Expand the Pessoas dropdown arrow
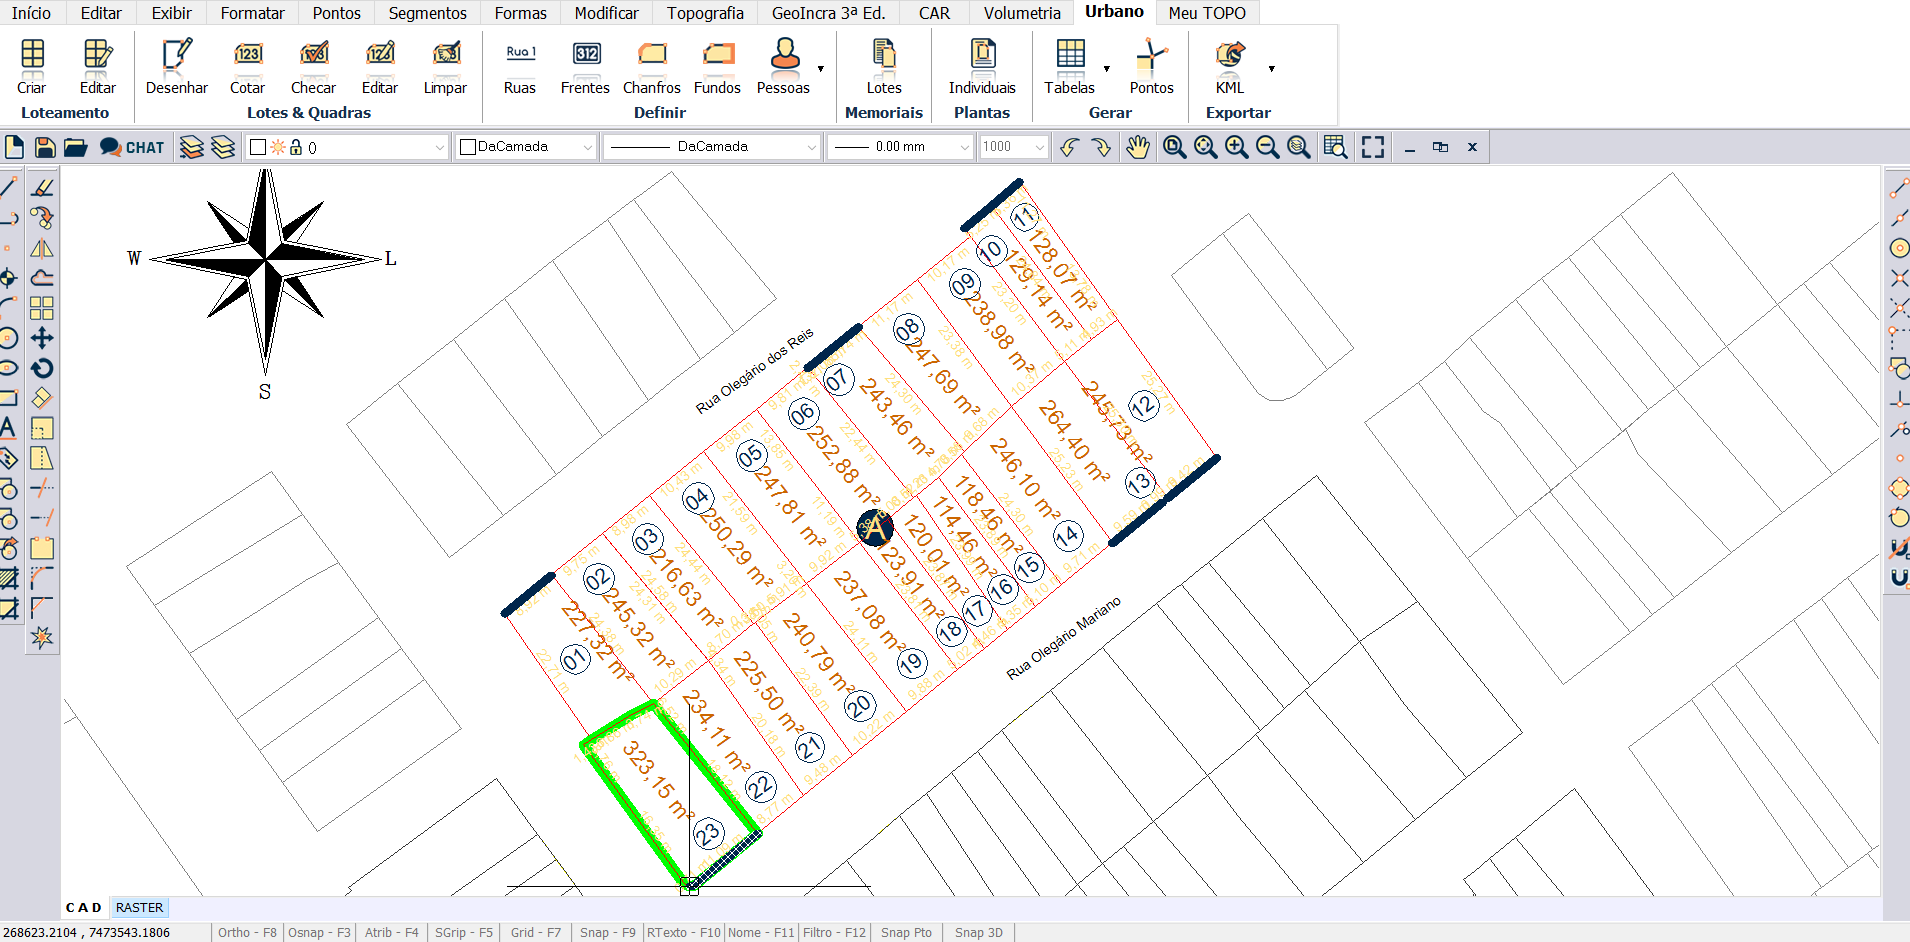This screenshot has width=1910, height=942. coord(821,69)
